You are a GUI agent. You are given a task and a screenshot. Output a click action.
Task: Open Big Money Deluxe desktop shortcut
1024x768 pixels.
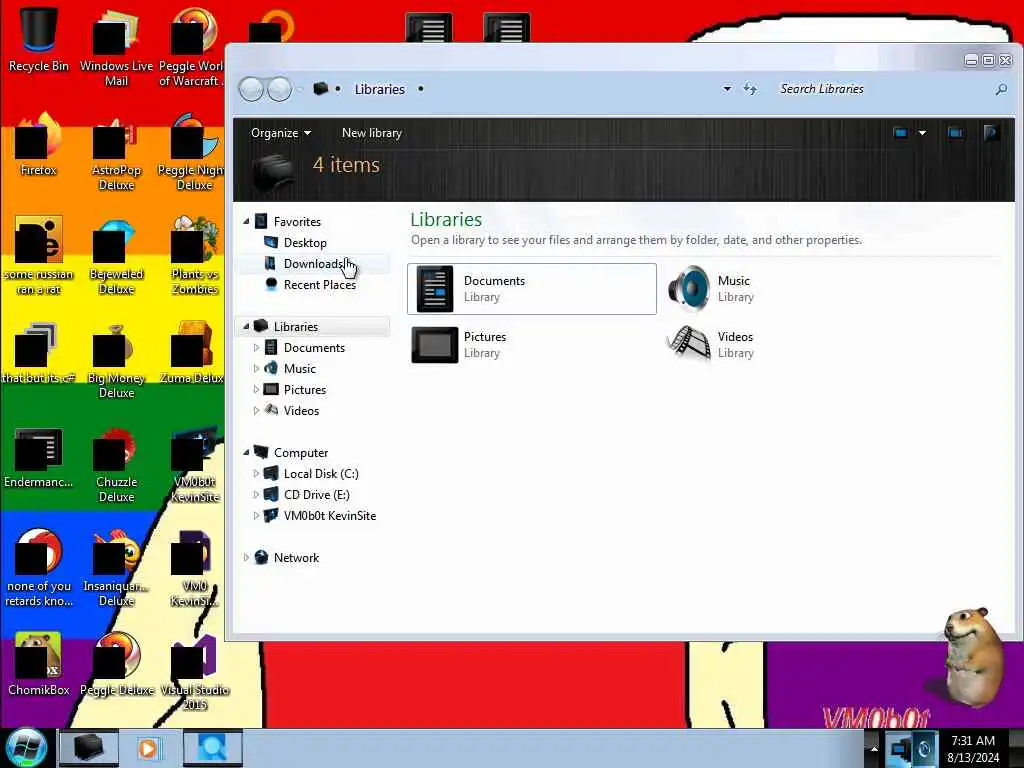(x=116, y=360)
